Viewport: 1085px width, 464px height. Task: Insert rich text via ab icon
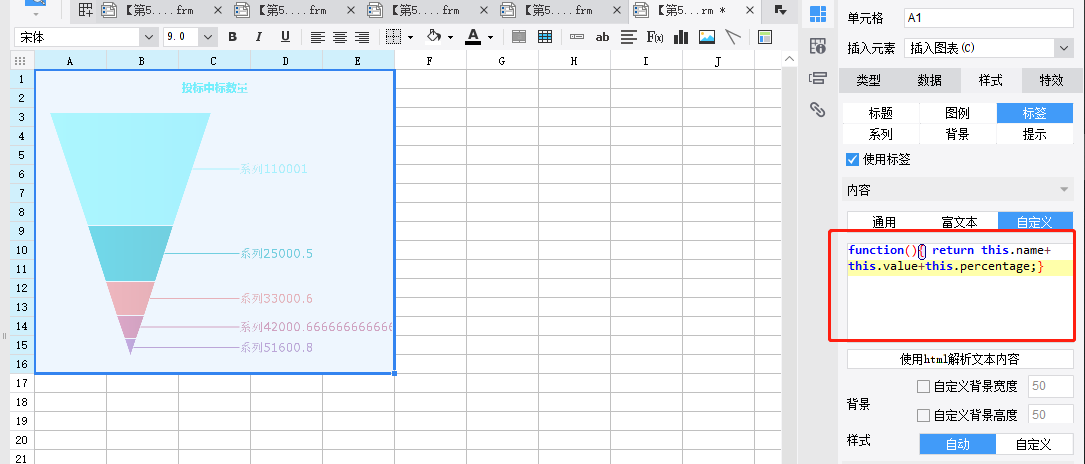(602, 37)
